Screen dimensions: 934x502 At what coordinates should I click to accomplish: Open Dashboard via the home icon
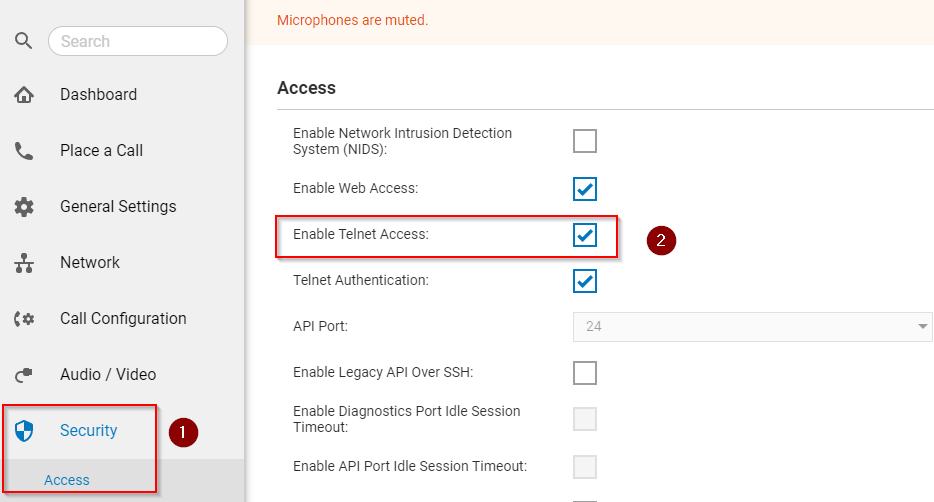[x=24, y=95]
